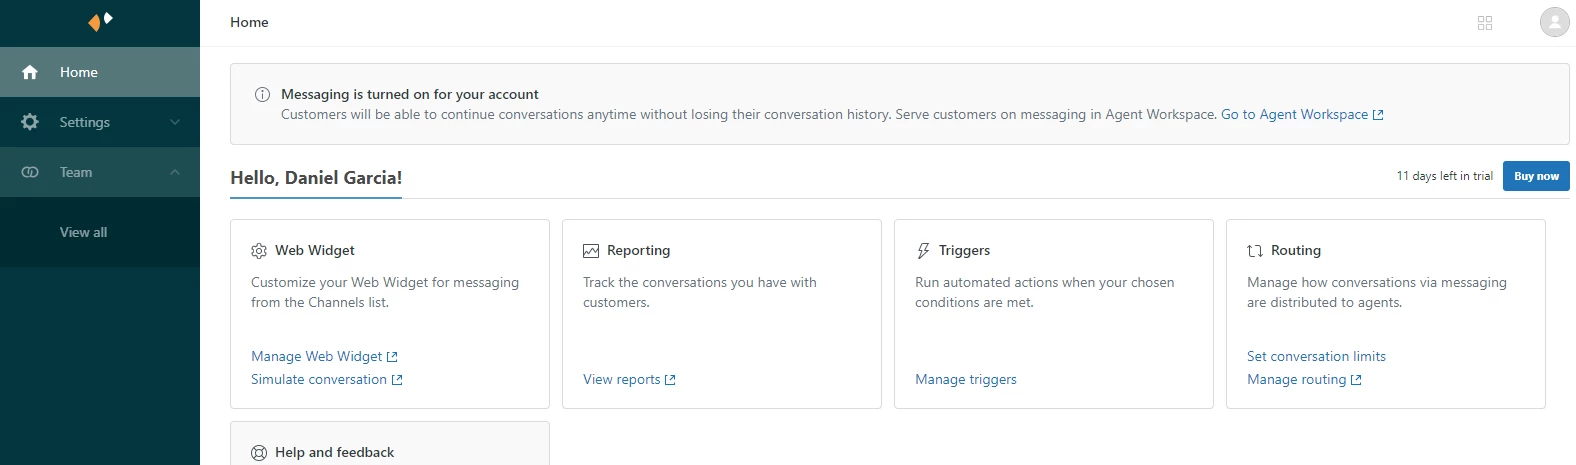Screen dimensions: 1576x465
Task: Click the Set conversation limits link
Action: click(x=1316, y=357)
